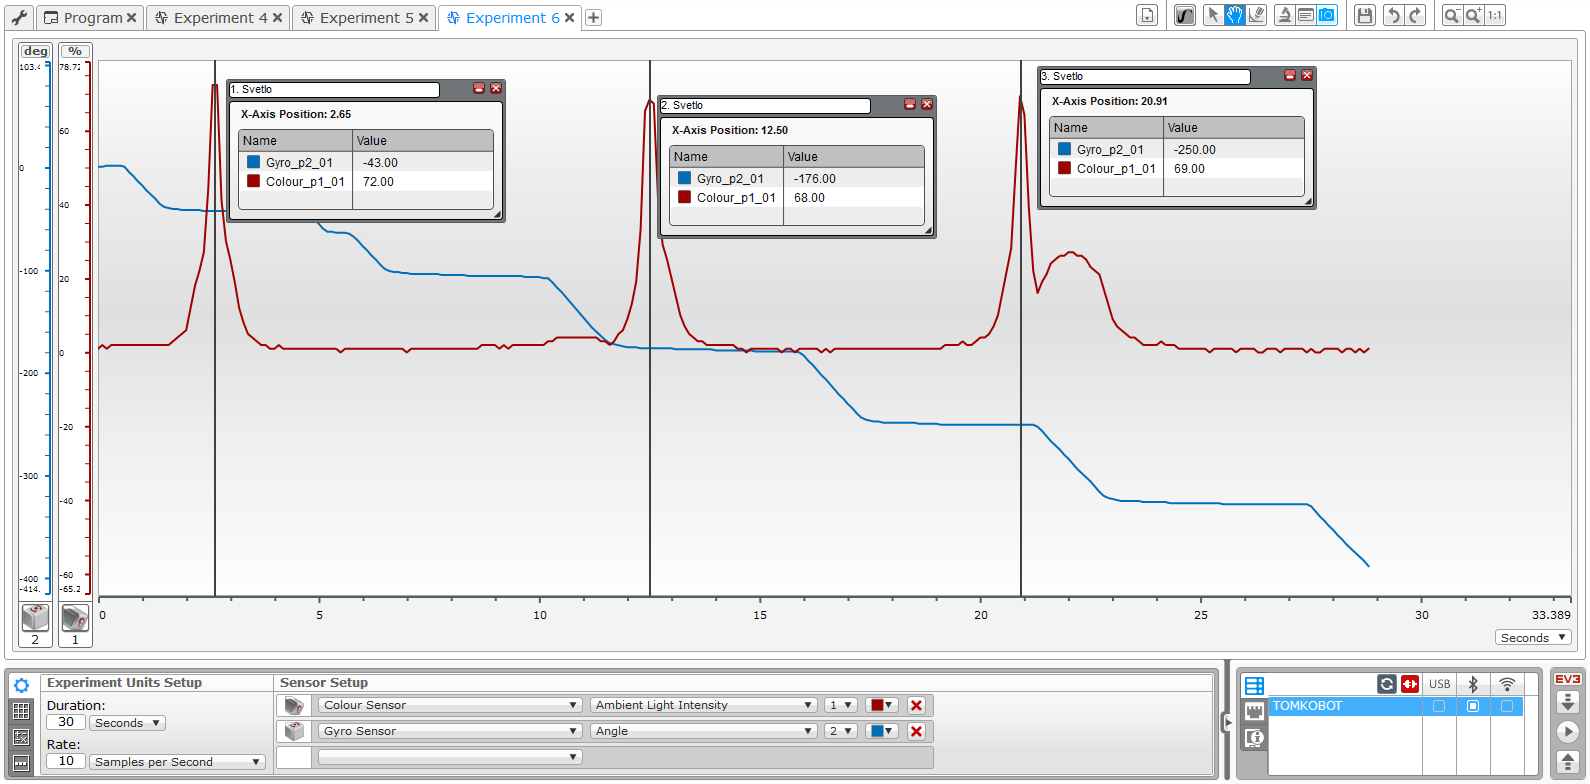Click the Duration value input field

(66, 722)
